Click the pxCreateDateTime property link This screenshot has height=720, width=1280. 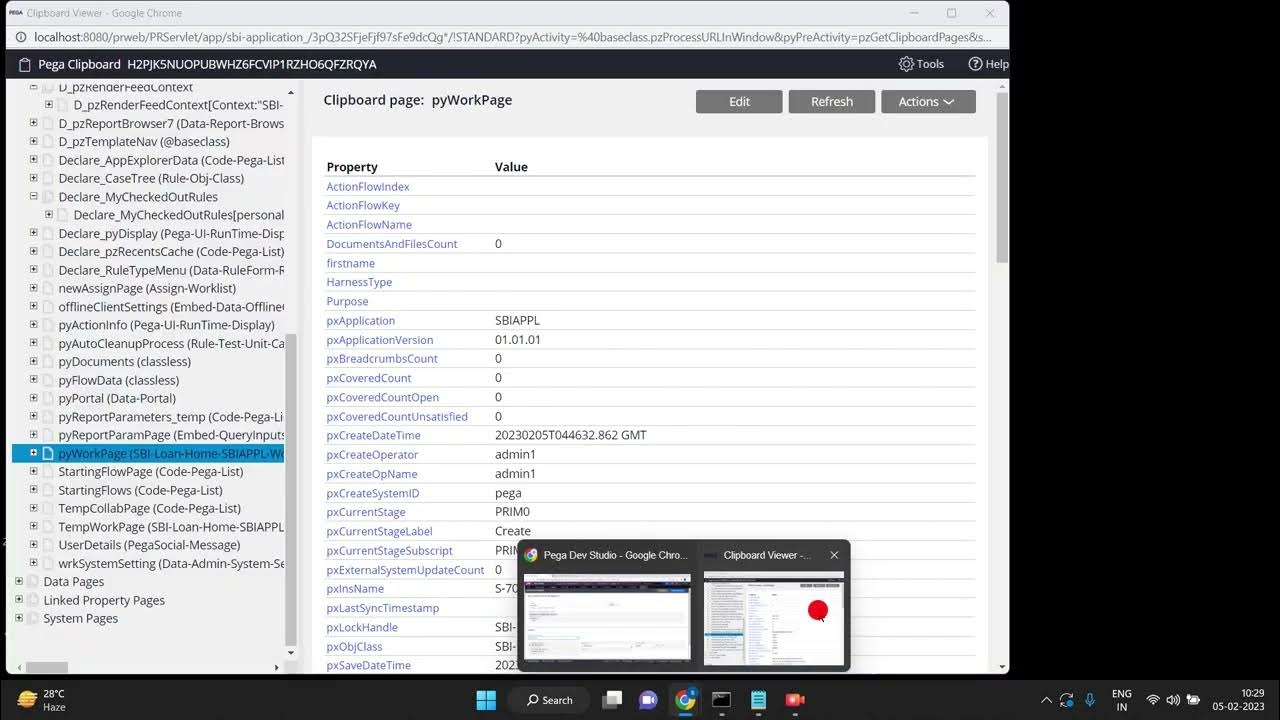click(373, 436)
